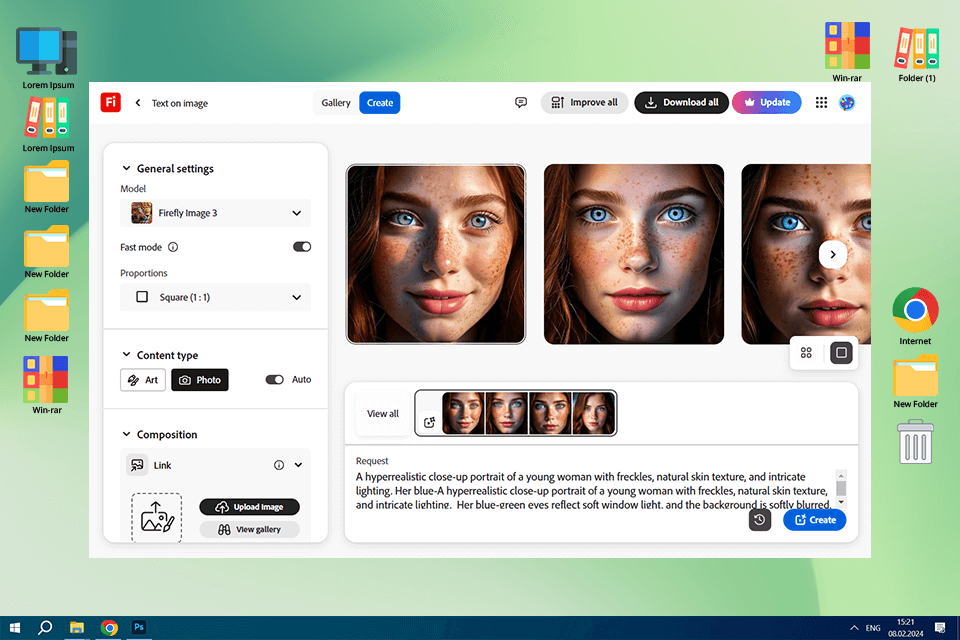Select the second generated portrait image
Viewport: 960px width, 640px height.
[x=634, y=254]
